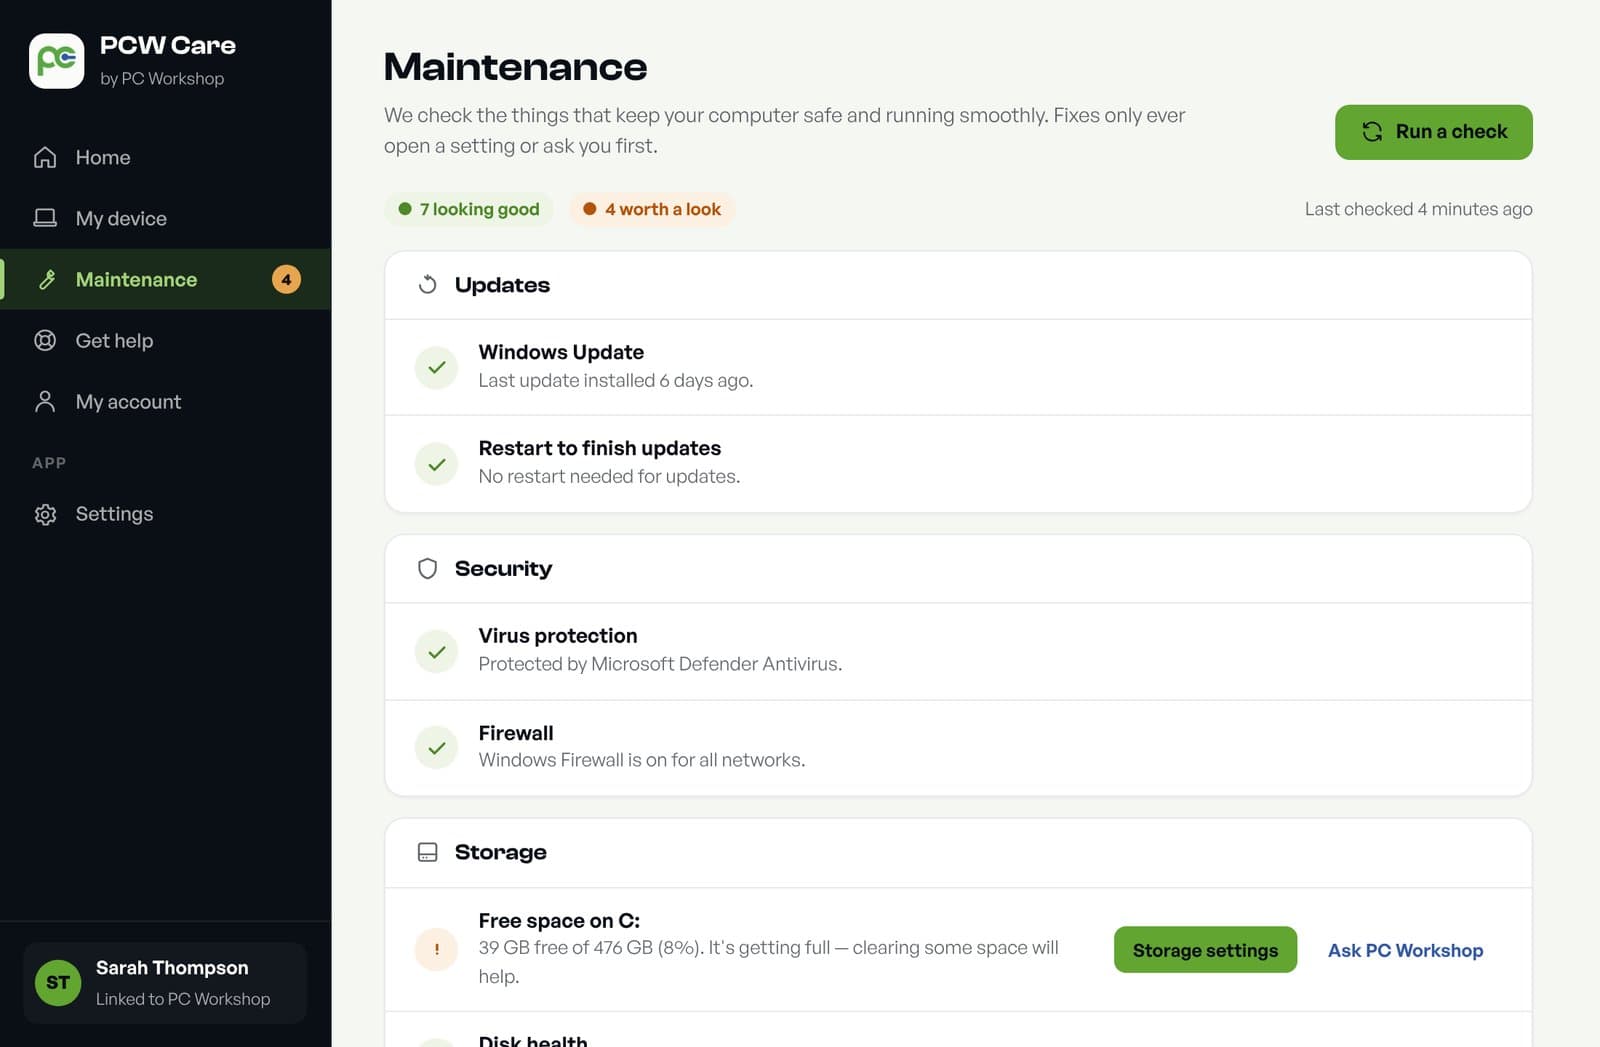Viewport: 1600px width, 1047px height.
Task: Click the Free space warning exclamation icon
Action: (437, 950)
